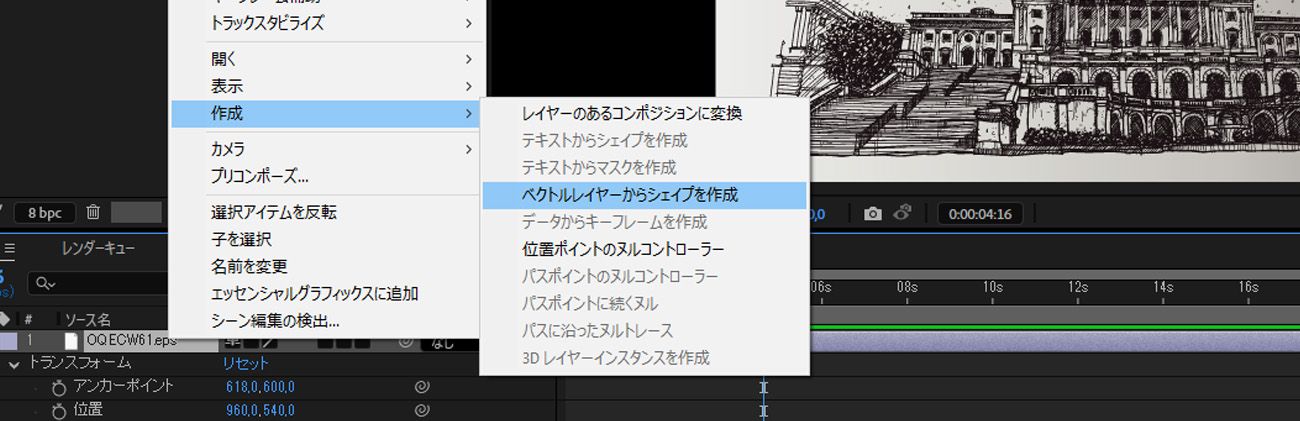Click the 位置 value 960,0,540,0
Viewport: 1300px width, 421px height.
(x=260, y=411)
